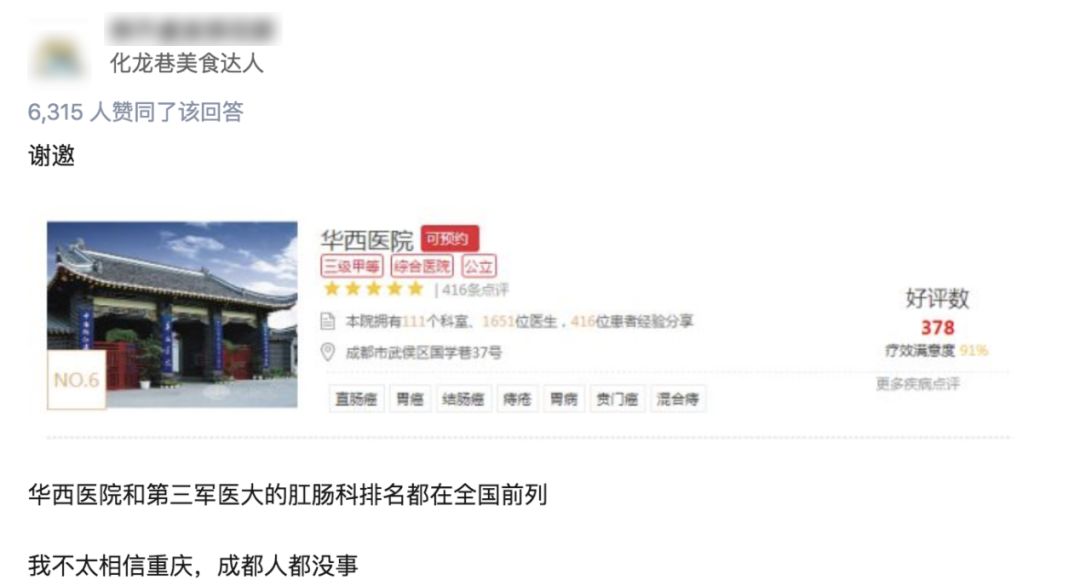The width and height of the screenshot is (1080, 586).
Task: Open the blurred username link
Action: (192, 30)
